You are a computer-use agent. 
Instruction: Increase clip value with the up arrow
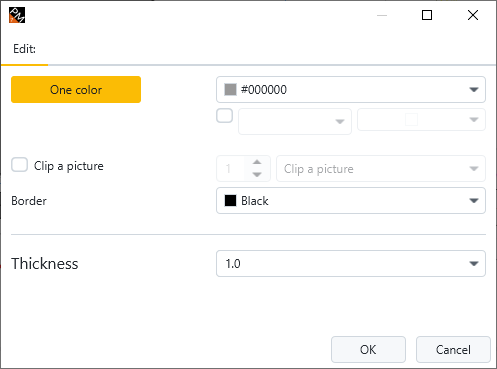click(x=257, y=162)
